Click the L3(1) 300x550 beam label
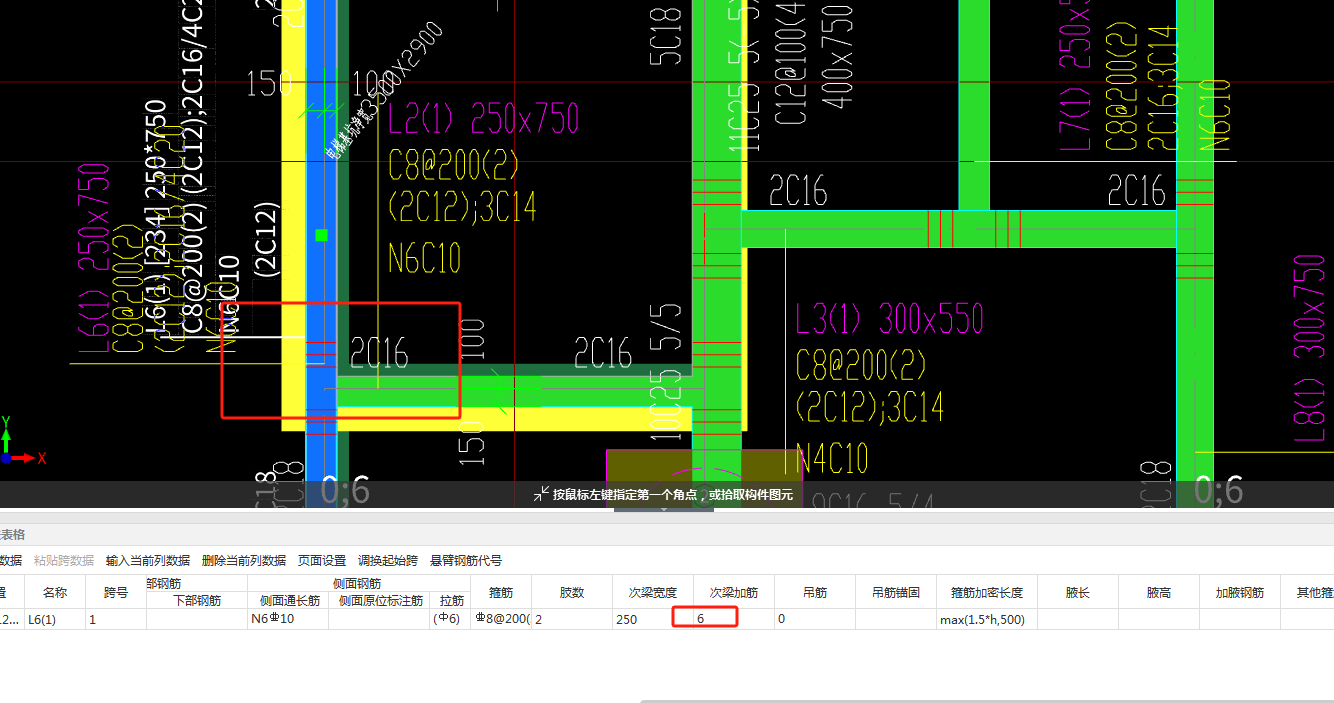This screenshot has height=703, width=1334. (890, 320)
